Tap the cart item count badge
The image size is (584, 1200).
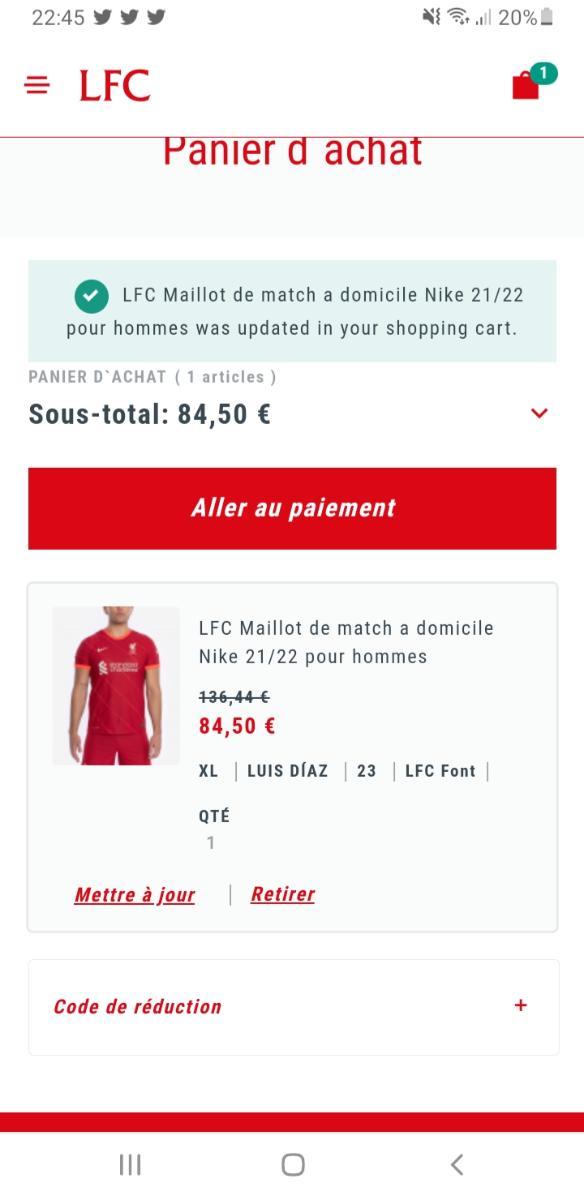543,72
